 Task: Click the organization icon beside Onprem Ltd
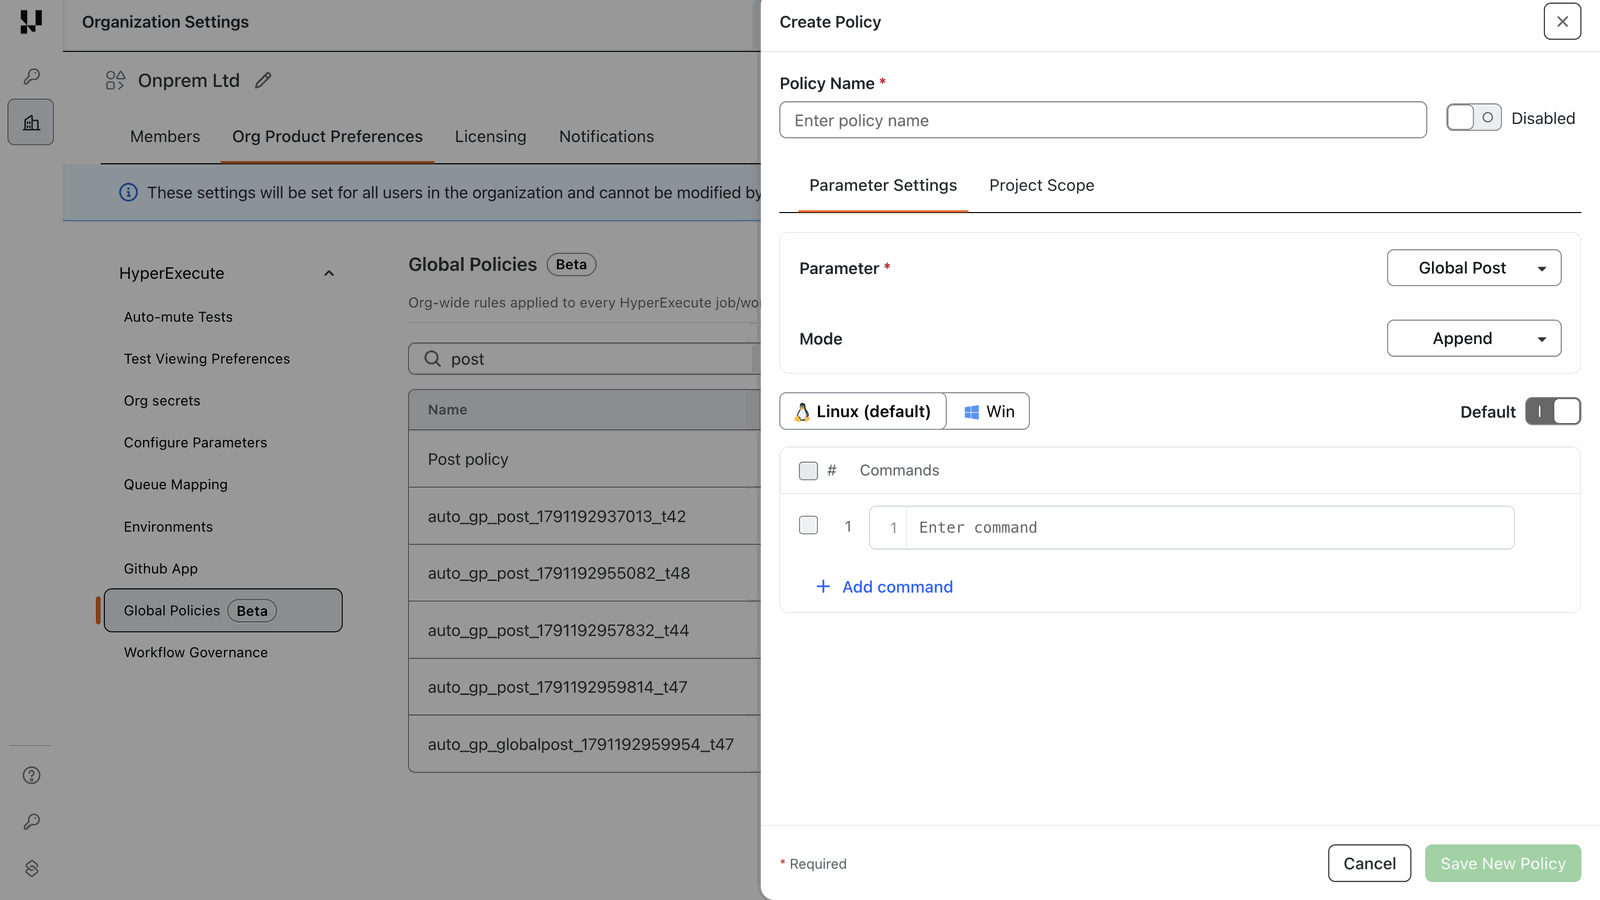115,80
